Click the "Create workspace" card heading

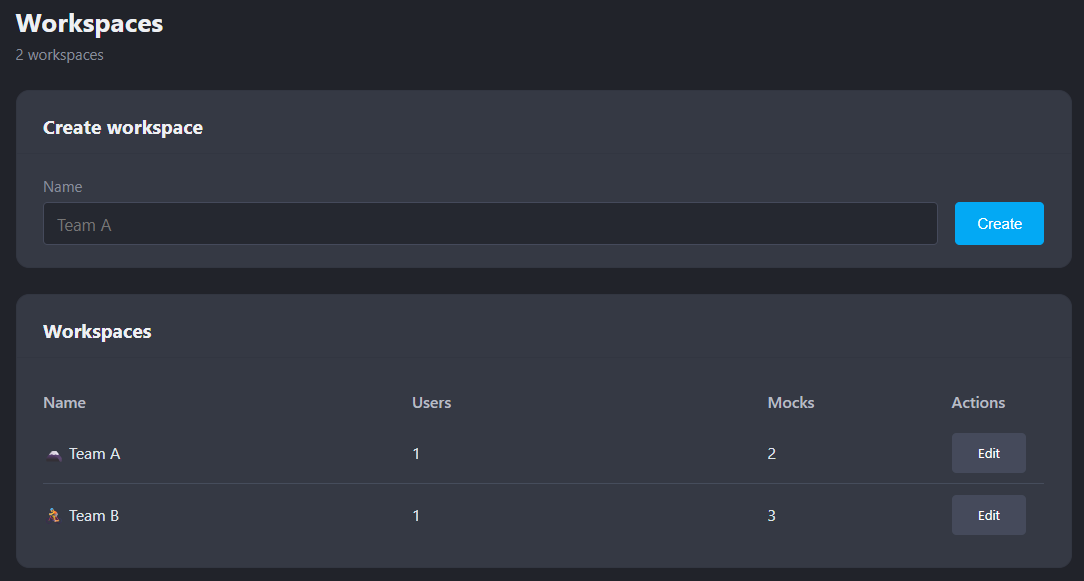pos(123,128)
